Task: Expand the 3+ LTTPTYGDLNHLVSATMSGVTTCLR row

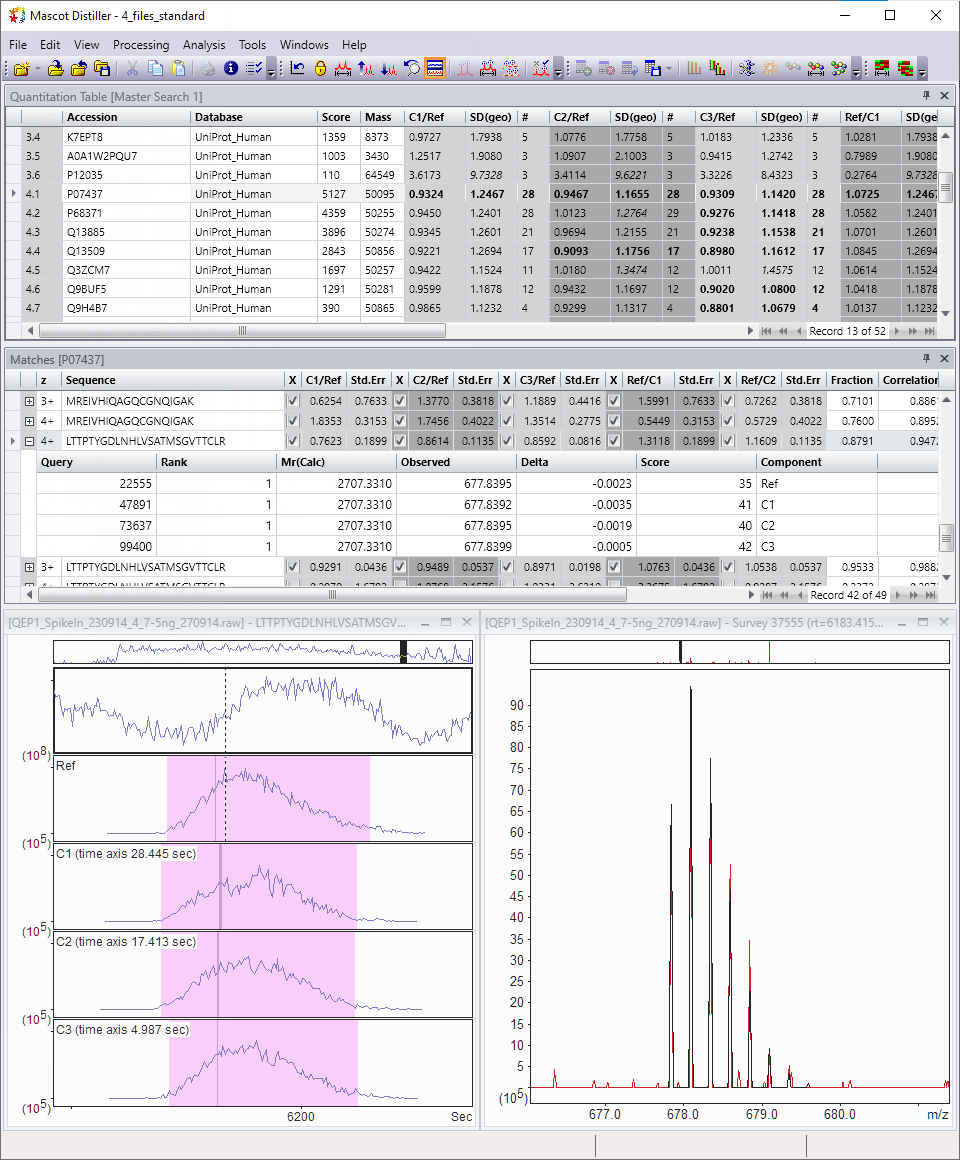Action: pos(30,567)
